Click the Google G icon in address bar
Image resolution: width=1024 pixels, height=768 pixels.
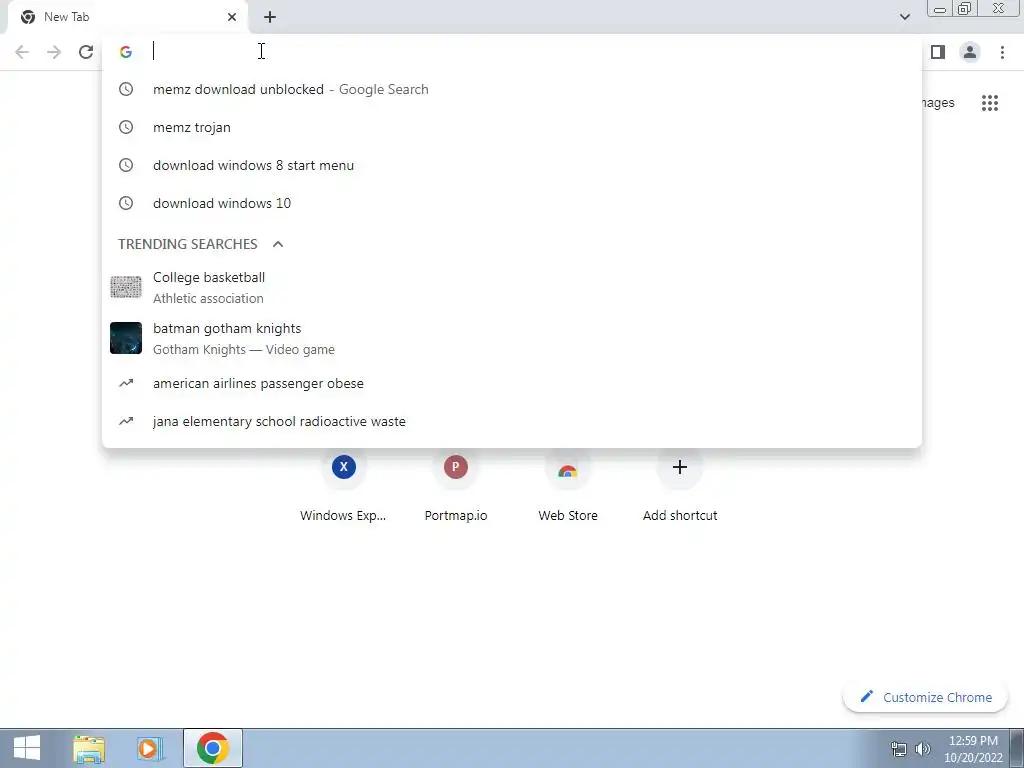click(x=126, y=52)
